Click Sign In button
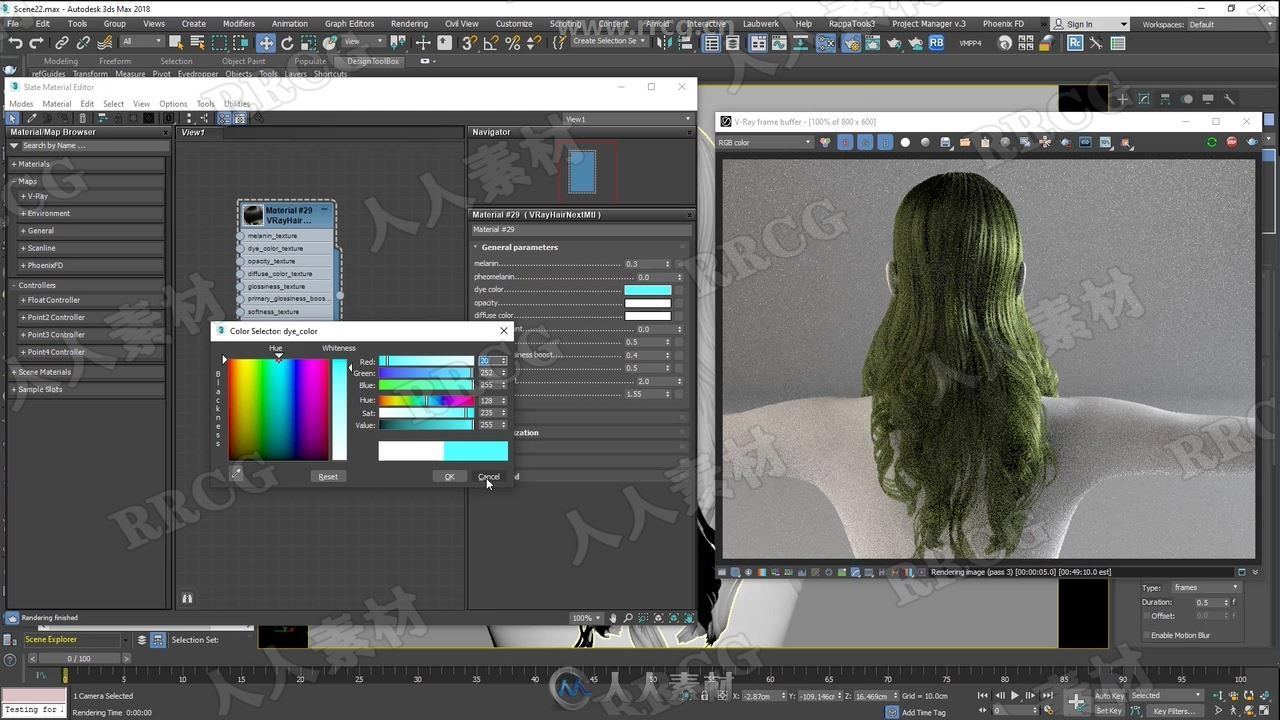The width and height of the screenshot is (1280, 720). point(1080,24)
